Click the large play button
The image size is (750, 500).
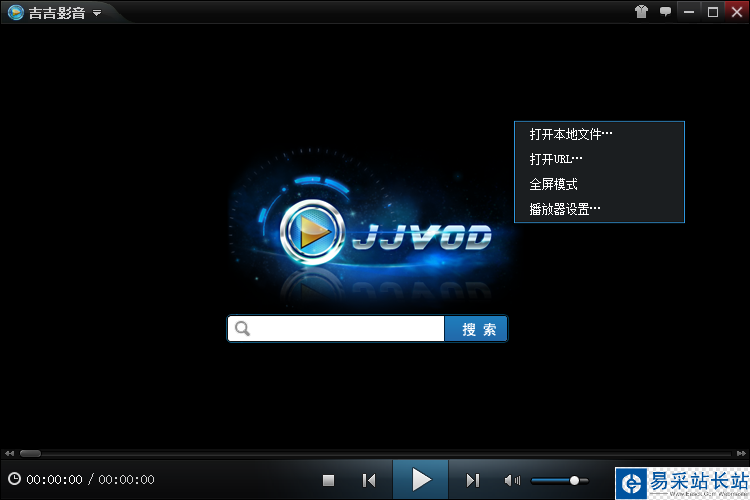click(x=420, y=479)
